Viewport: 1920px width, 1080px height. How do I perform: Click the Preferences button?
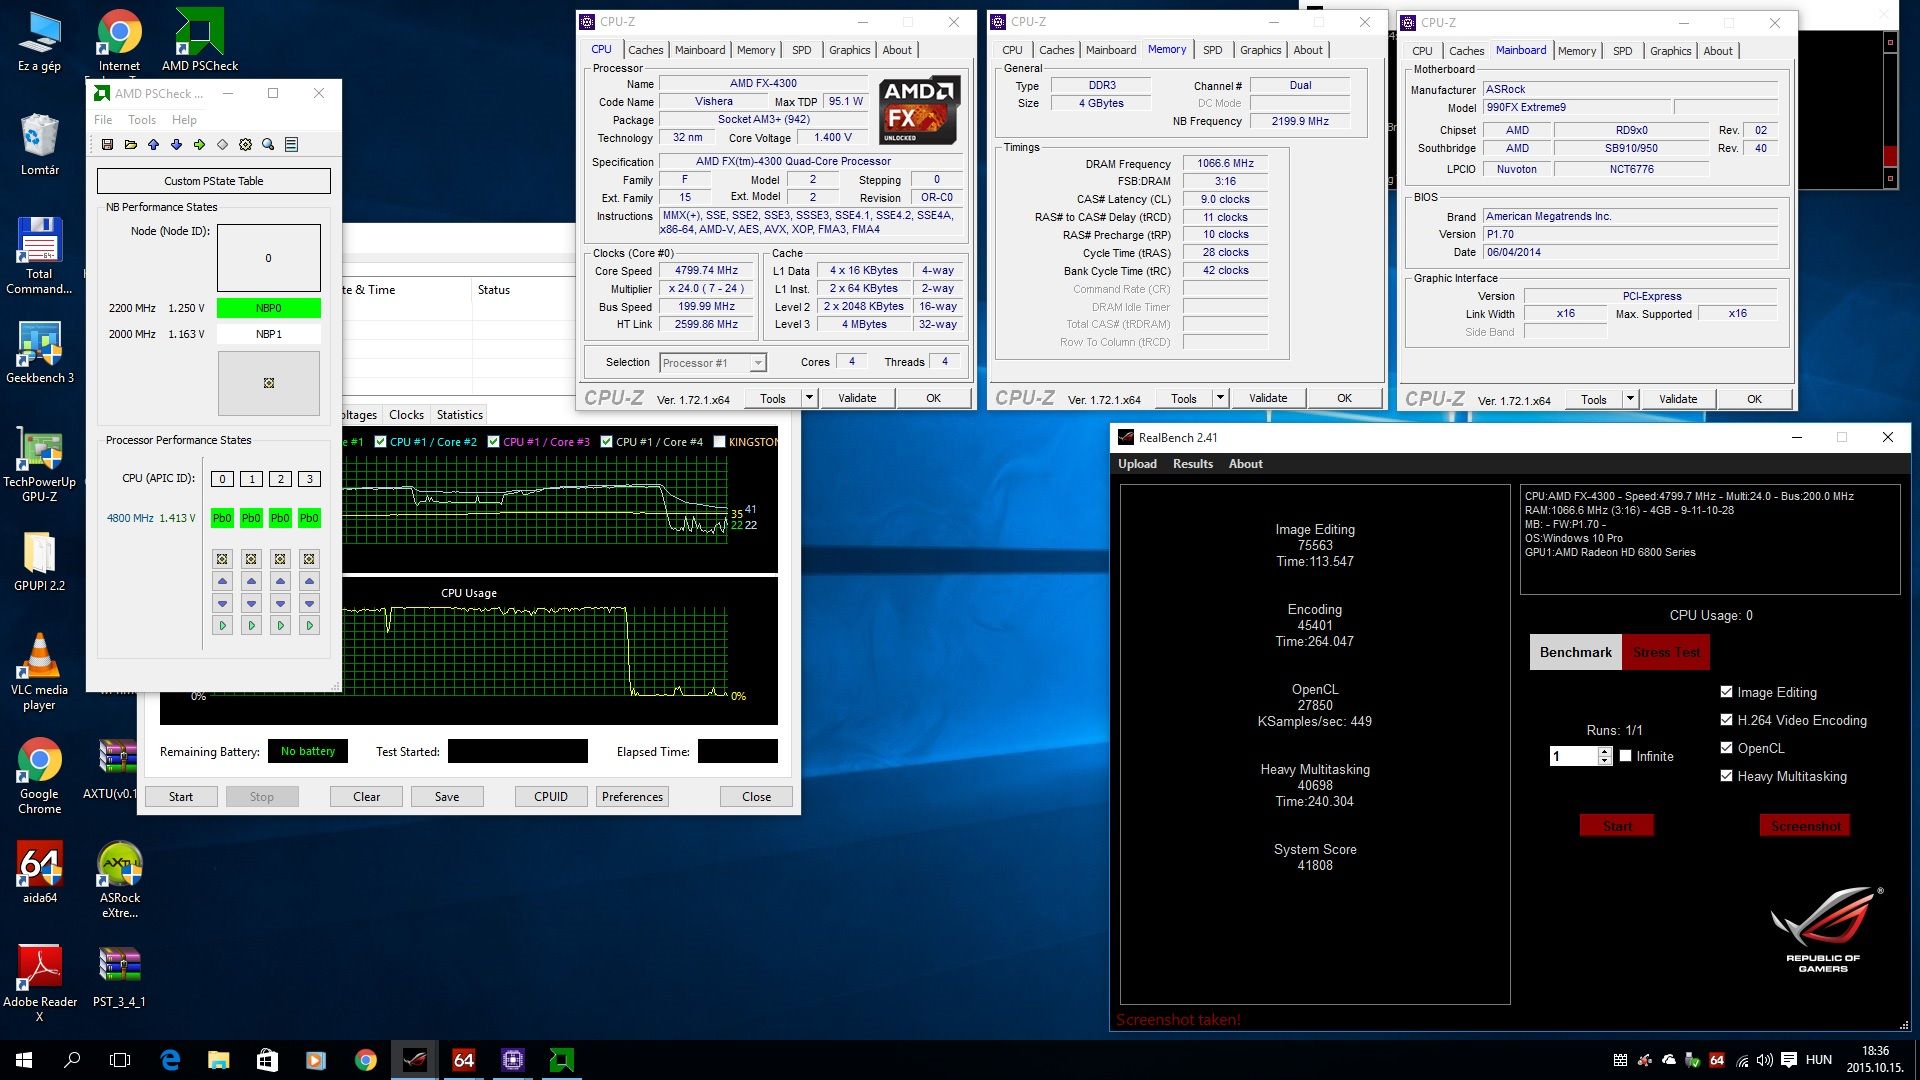[x=632, y=797]
